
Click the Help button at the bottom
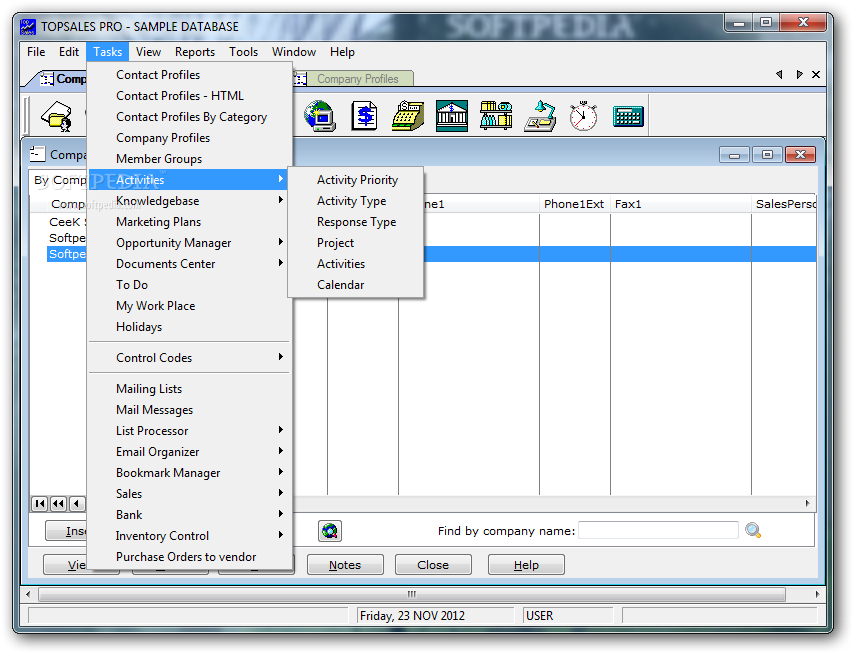tap(526, 565)
